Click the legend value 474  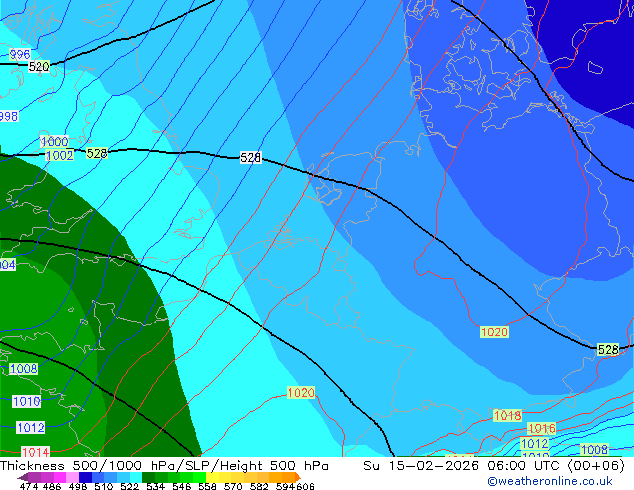pos(29,486)
